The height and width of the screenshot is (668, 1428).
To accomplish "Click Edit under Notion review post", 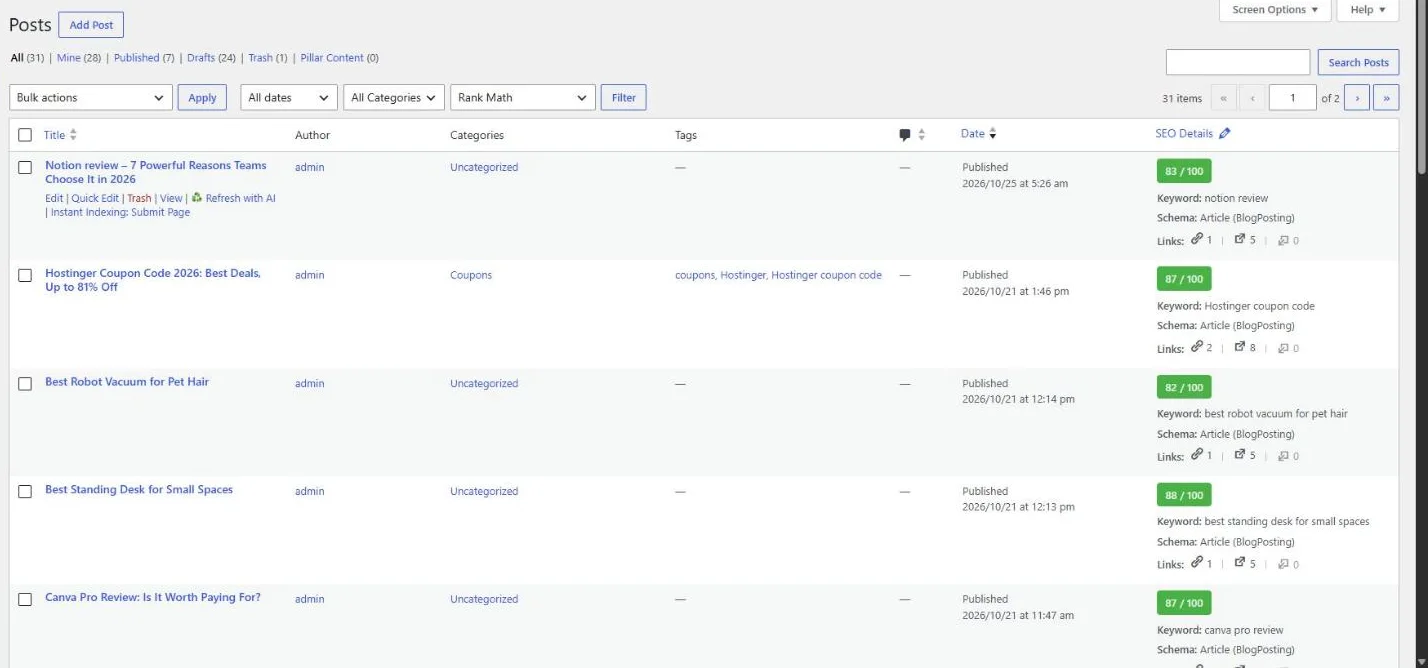I will point(54,198).
